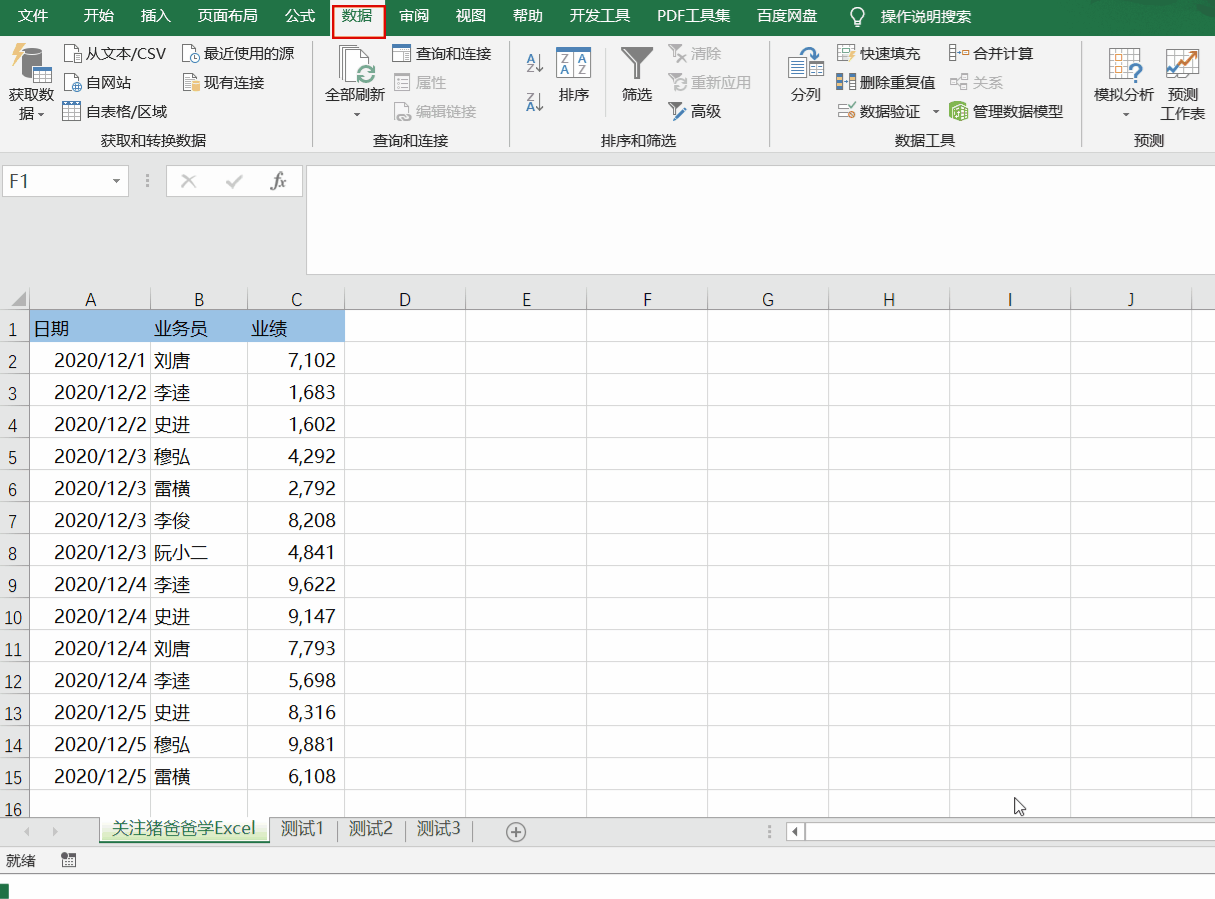Screen dimensions: 1215x899
Task: Switch to the 开发工具 tab
Action: click(x=600, y=16)
